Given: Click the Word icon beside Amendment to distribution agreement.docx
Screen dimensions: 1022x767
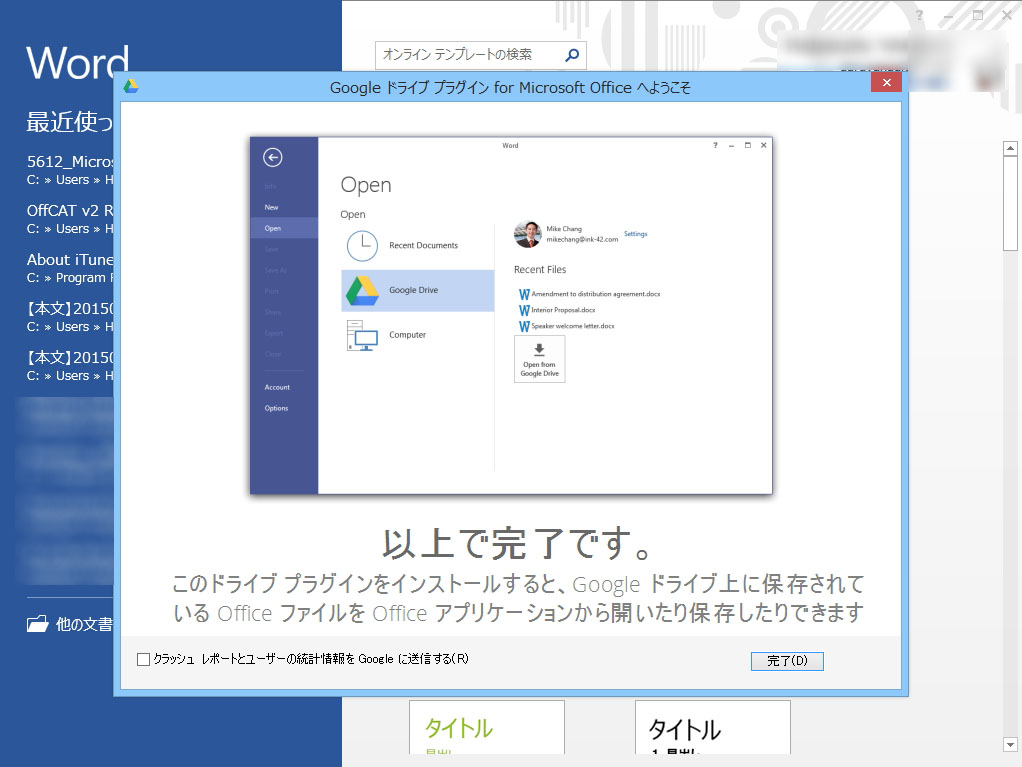Looking at the screenshot, I should (522, 294).
